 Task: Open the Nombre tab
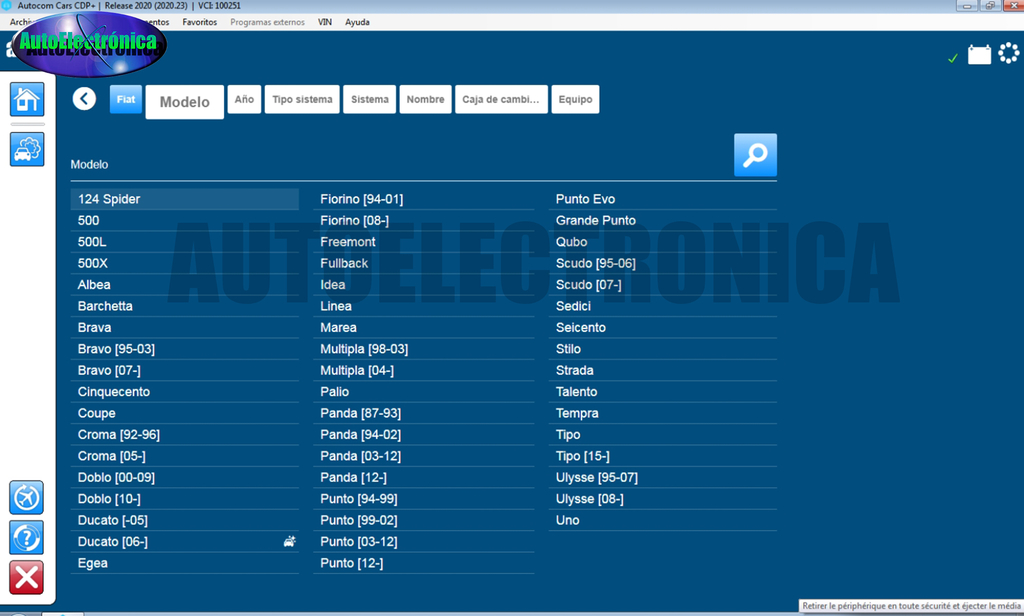point(426,99)
